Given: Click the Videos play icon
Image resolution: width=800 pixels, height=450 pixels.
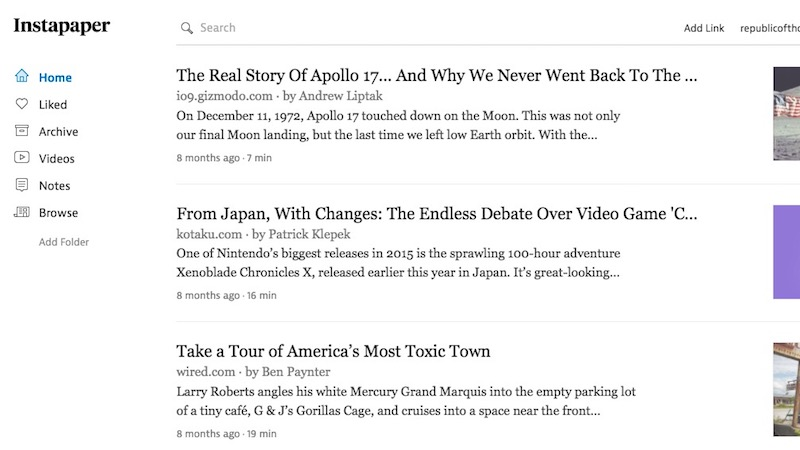Looking at the screenshot, I should (x=21, y=157).
